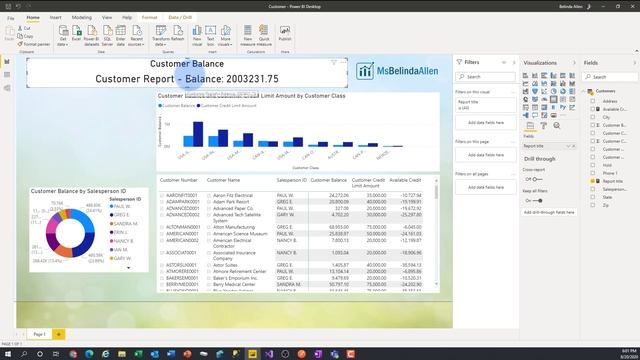Open the Recent sources dropdown

pyautogui.click(x=136, y=35)
